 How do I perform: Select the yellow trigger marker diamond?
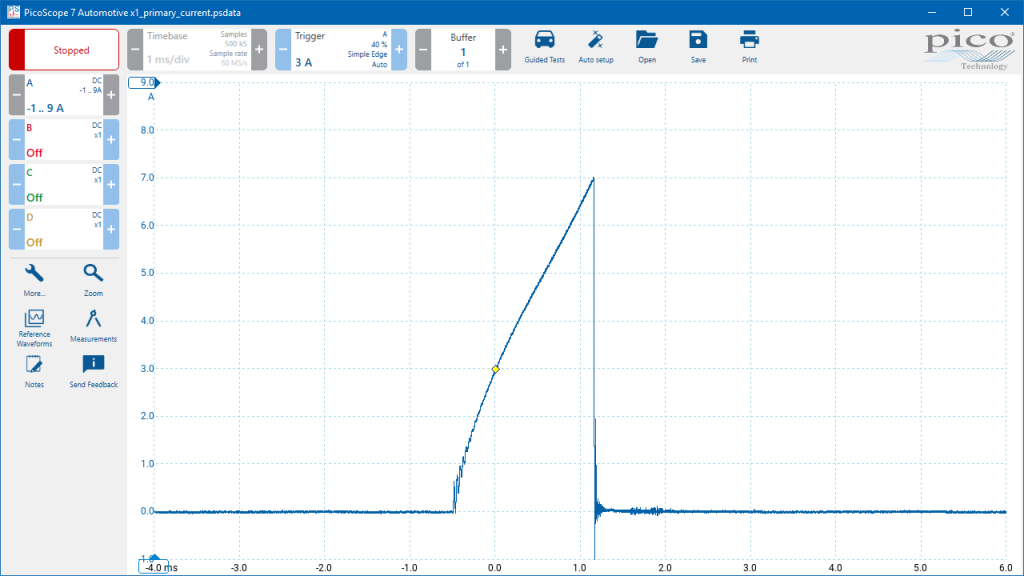495,370
